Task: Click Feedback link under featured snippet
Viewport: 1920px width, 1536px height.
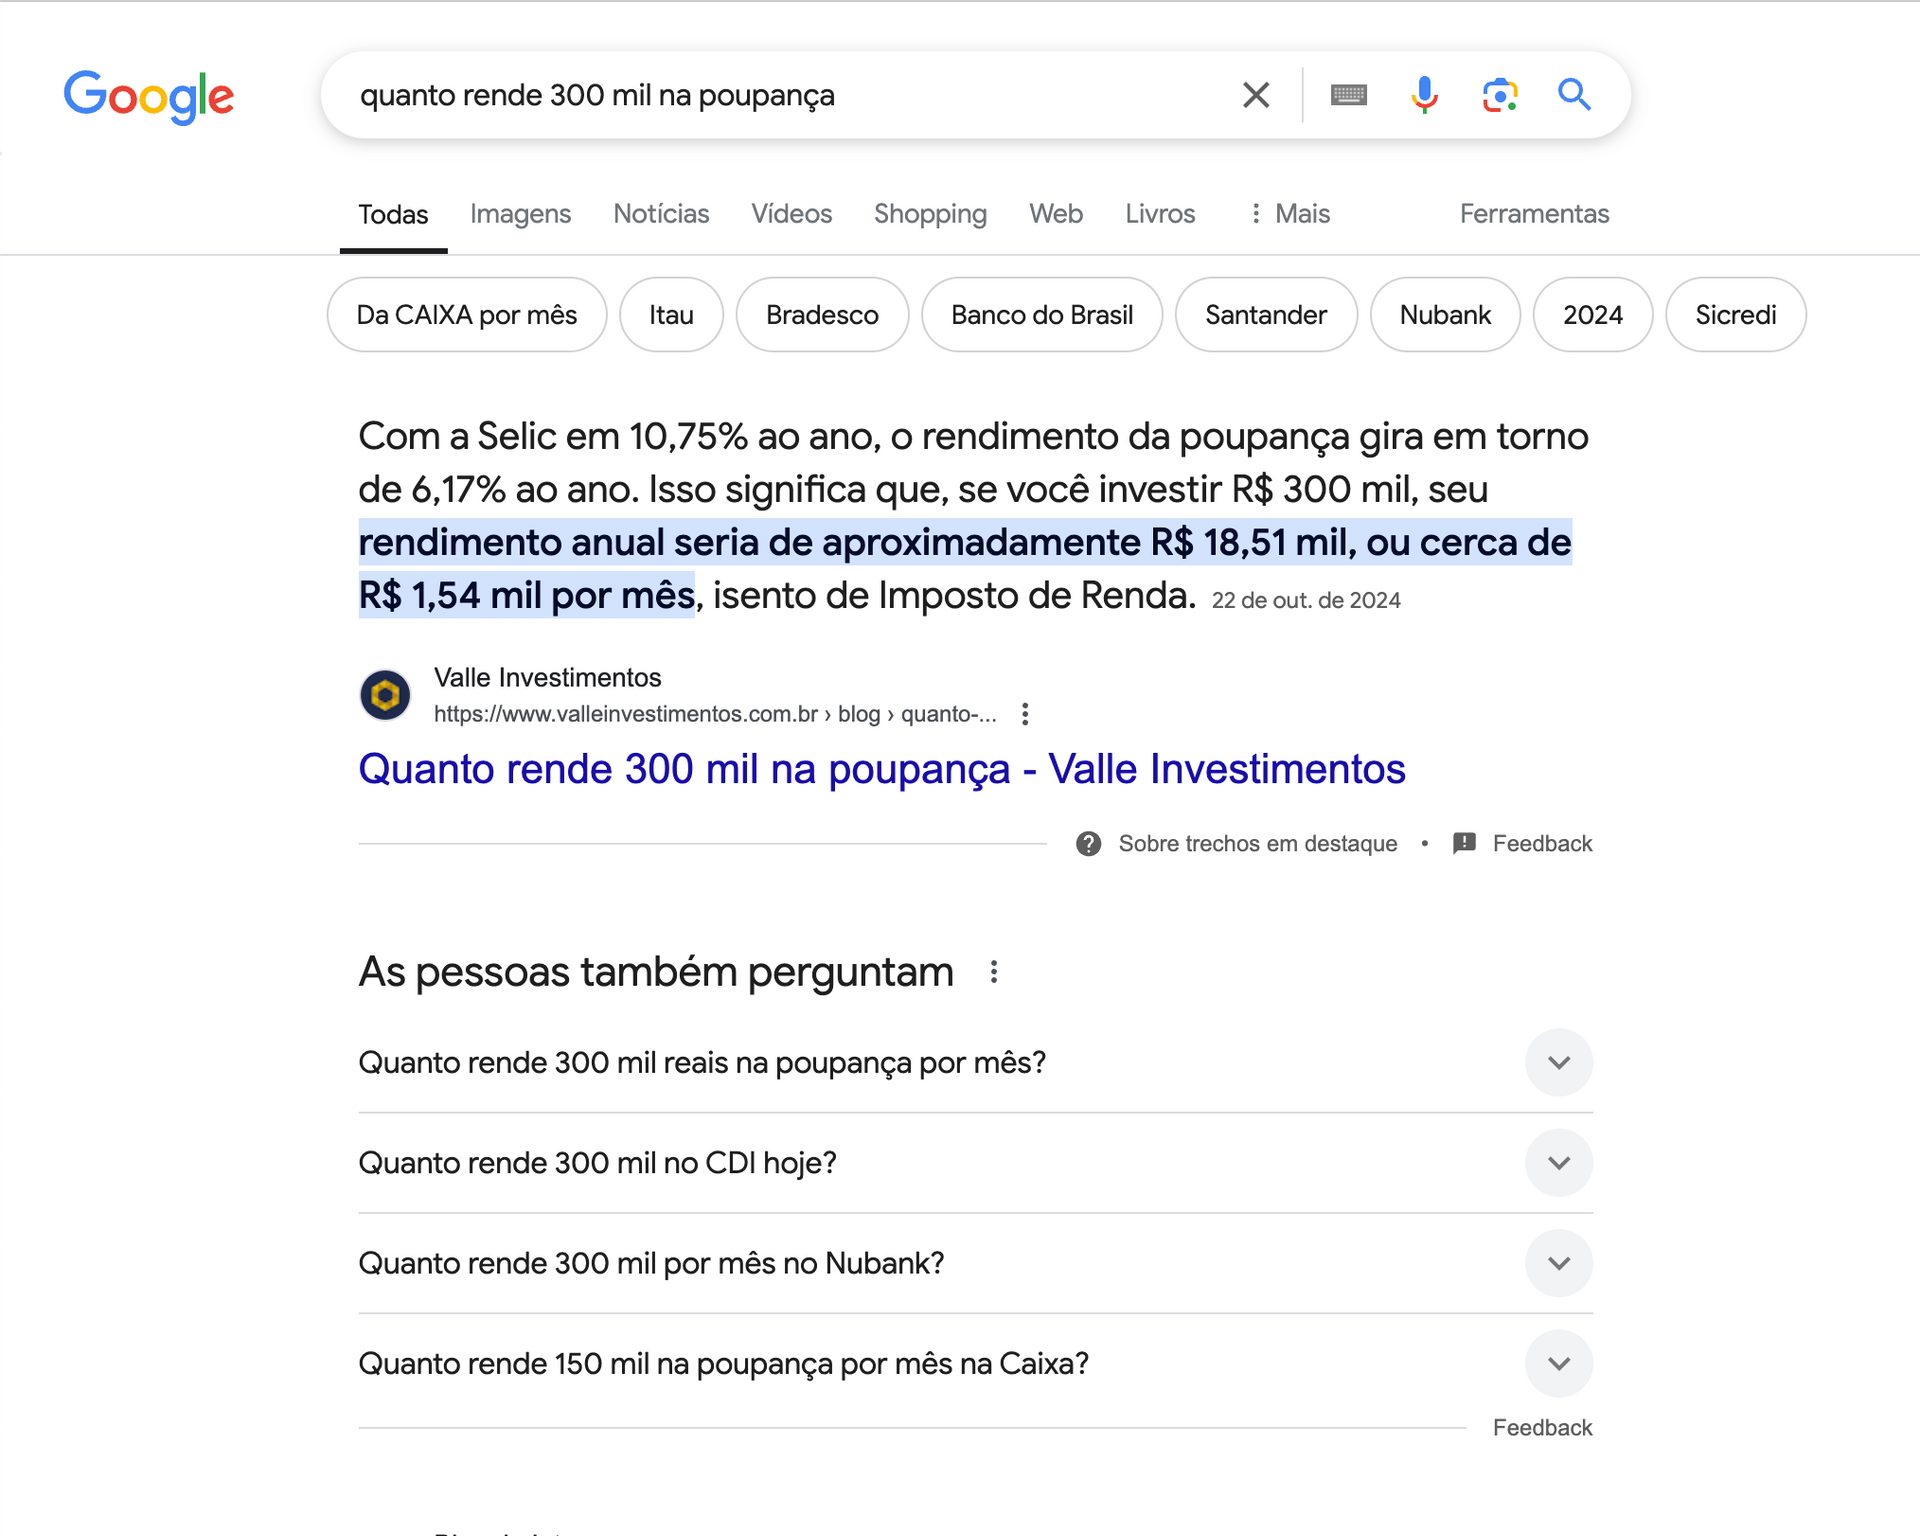Action: [x=1542, y=844]
